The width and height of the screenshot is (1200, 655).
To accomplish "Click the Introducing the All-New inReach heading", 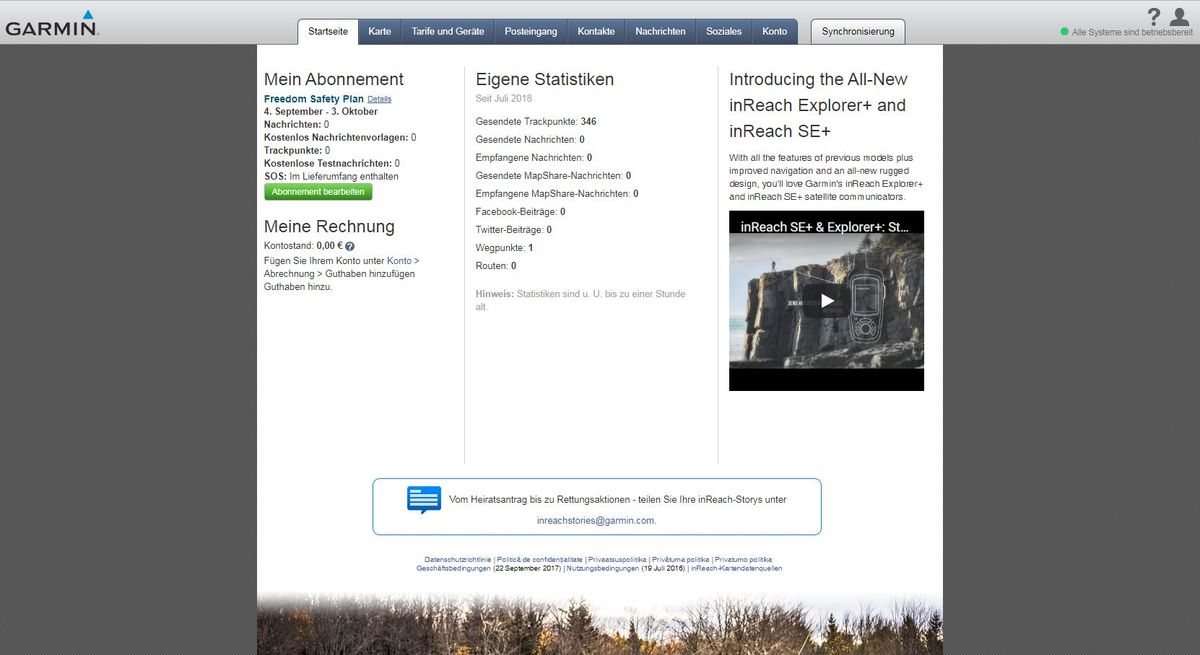I will point(818,105).
